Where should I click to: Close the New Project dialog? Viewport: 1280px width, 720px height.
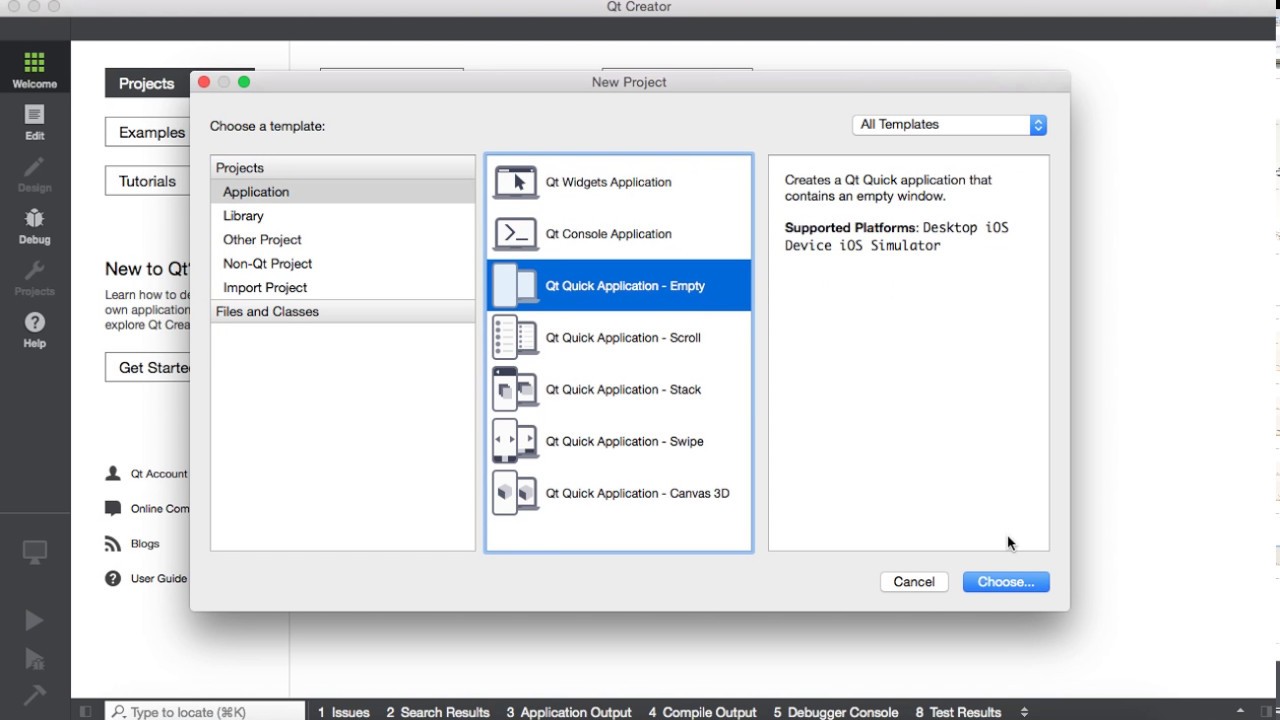coord(204,82)
